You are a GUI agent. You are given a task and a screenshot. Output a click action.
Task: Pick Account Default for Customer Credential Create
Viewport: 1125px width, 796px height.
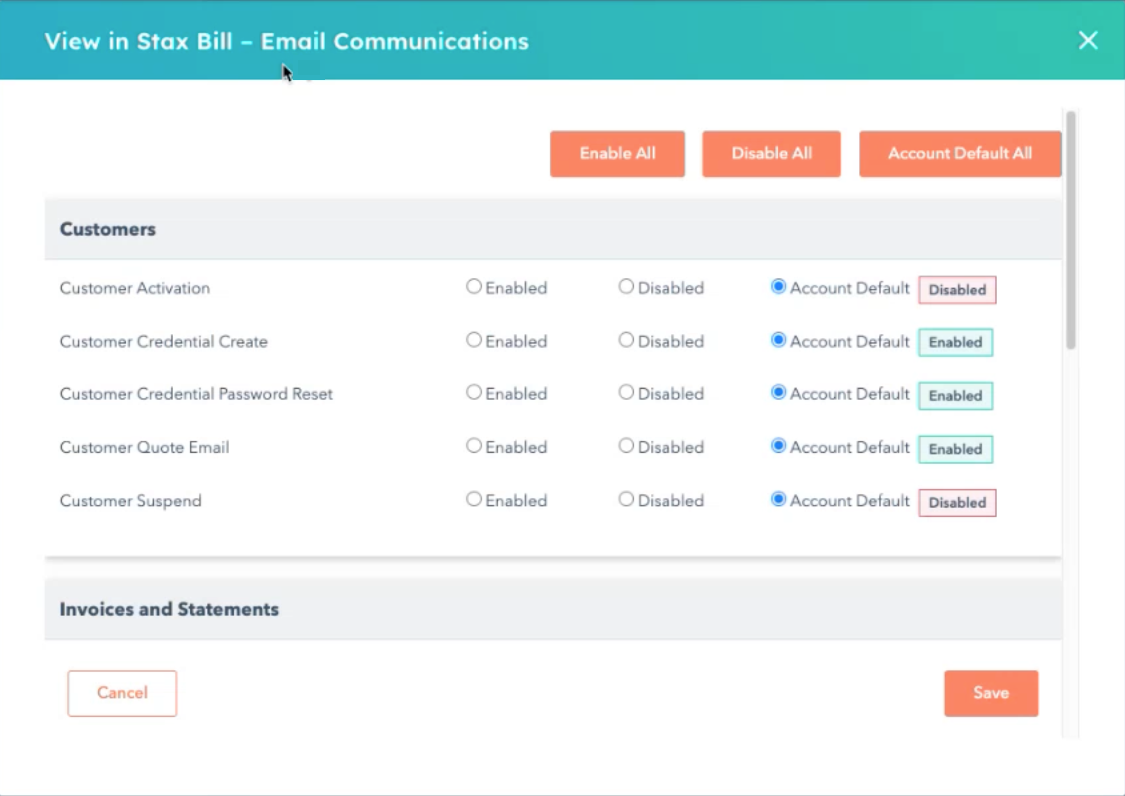click(x=778, y=340)
